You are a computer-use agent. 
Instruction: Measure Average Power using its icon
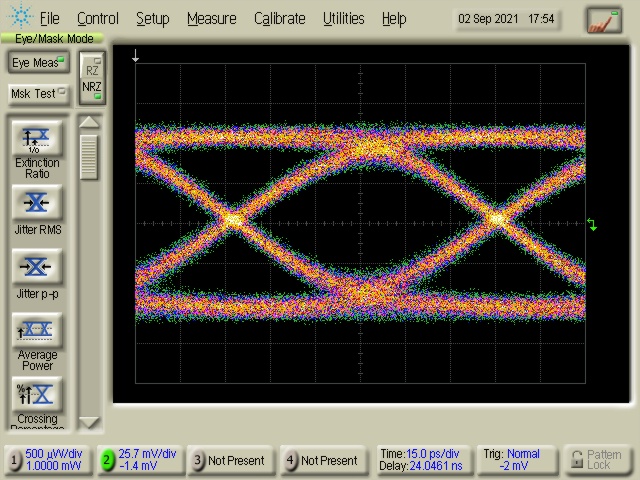37,330
